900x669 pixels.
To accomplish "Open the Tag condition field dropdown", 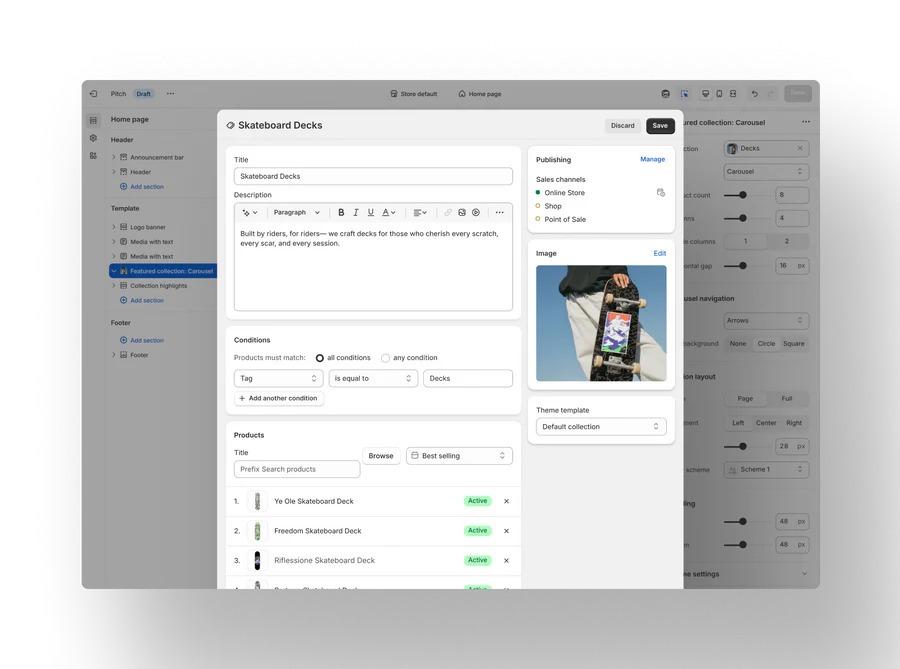I will pos(278,378).
